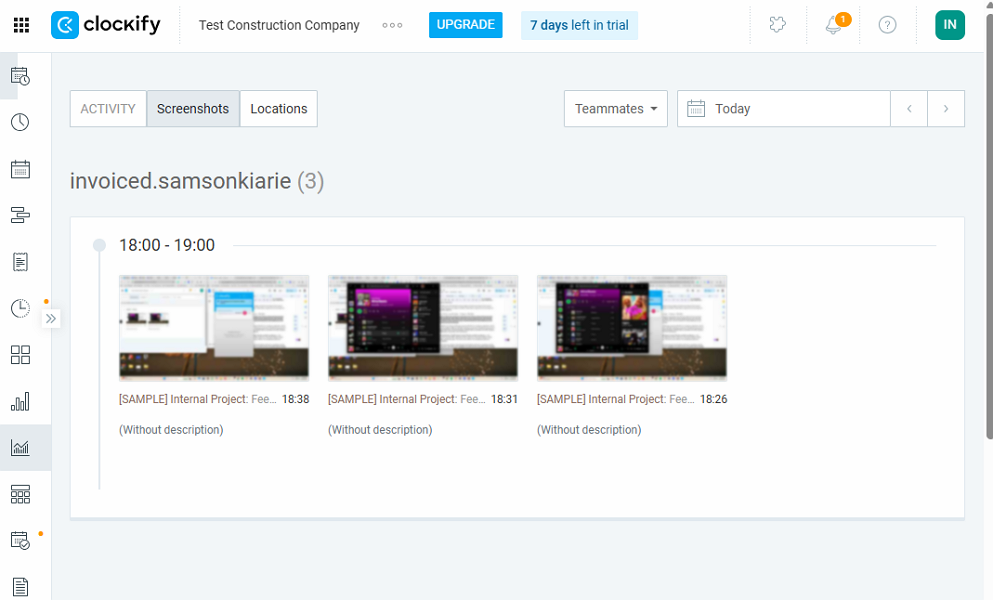Screen dimensions: 993x600
Task: Open the Today date picker
Action: (x=730, y=108)
